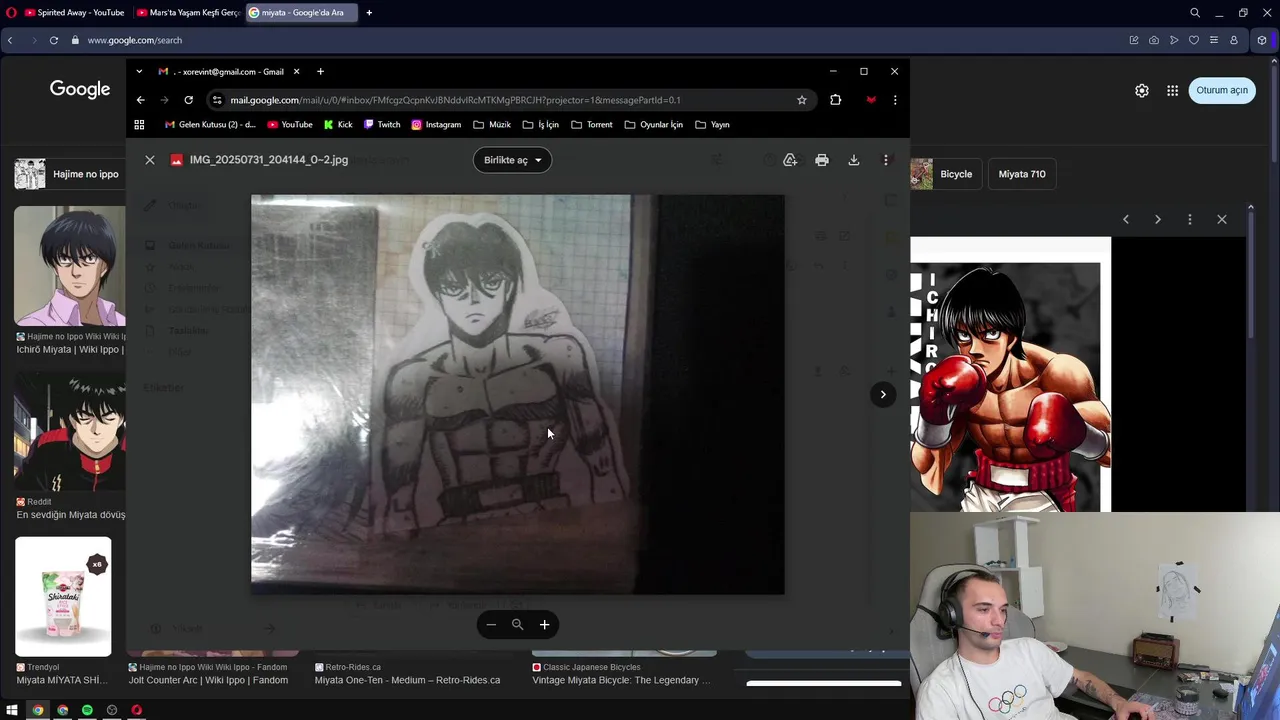The height and width of the screenshot is (720, 1280).
Task: Open a new tab in Chrome window
Action: pyautogui.click(x=320, y=72)
